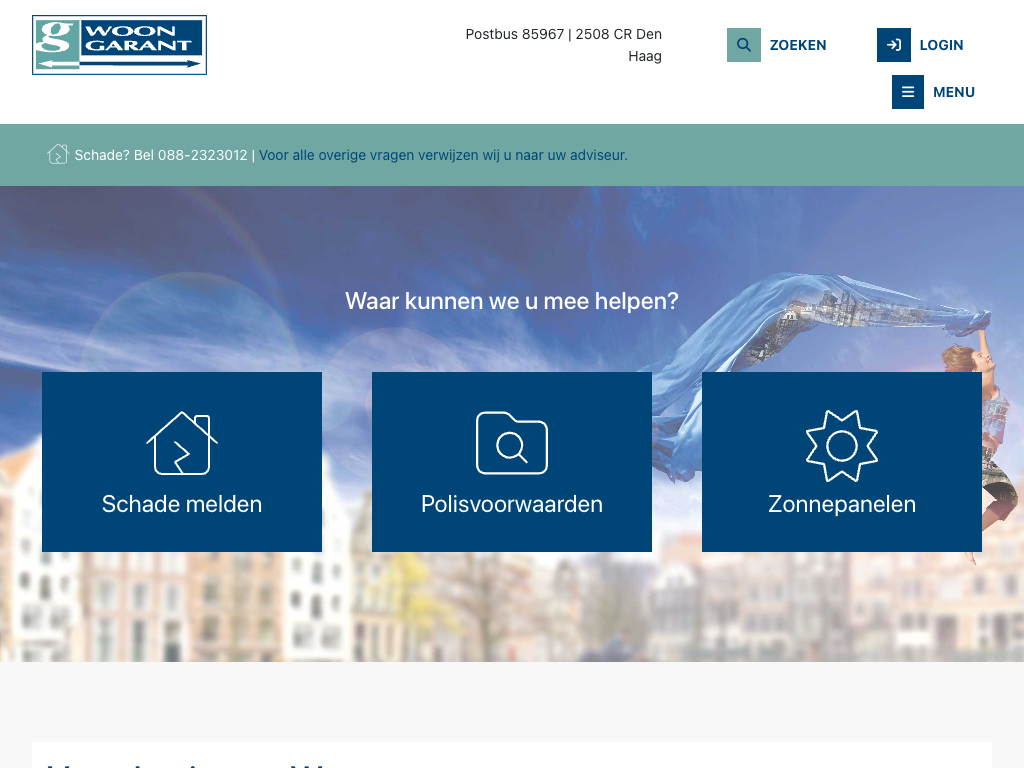This screenshot has width=1024, height=768.
Task: Click the folder search icon
Action: [512, 443]
